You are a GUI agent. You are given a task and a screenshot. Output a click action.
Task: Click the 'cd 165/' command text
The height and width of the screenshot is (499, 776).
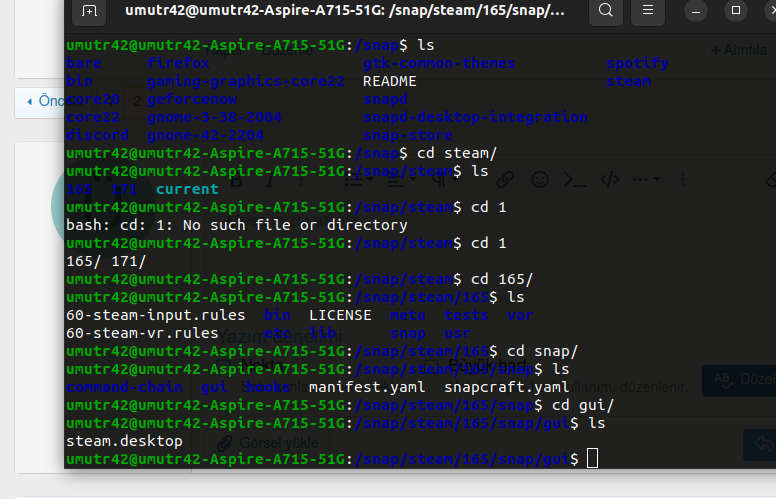click(x=502, y=279)
